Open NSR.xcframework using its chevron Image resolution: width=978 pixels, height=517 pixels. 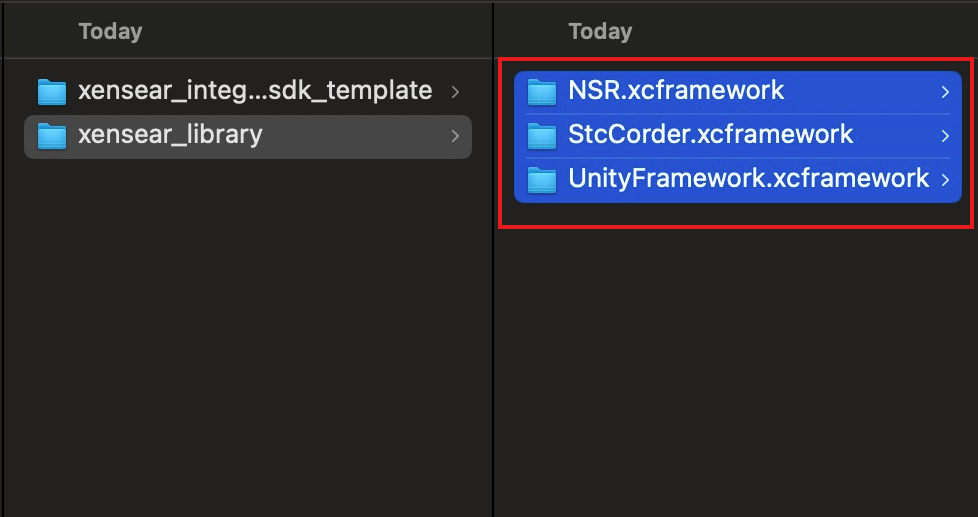pos(945,92)
